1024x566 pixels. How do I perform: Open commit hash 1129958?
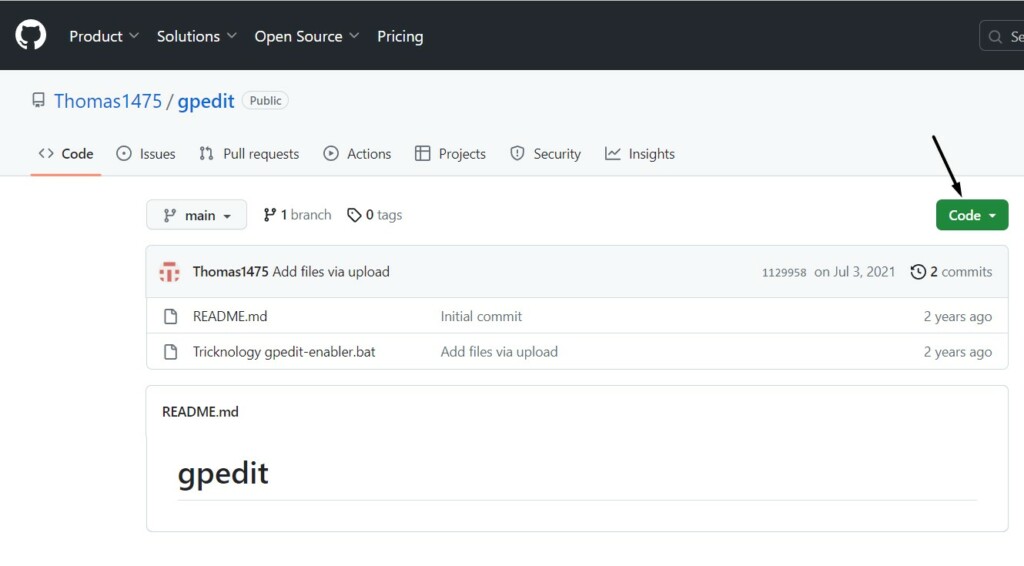(x=784, y=272)
